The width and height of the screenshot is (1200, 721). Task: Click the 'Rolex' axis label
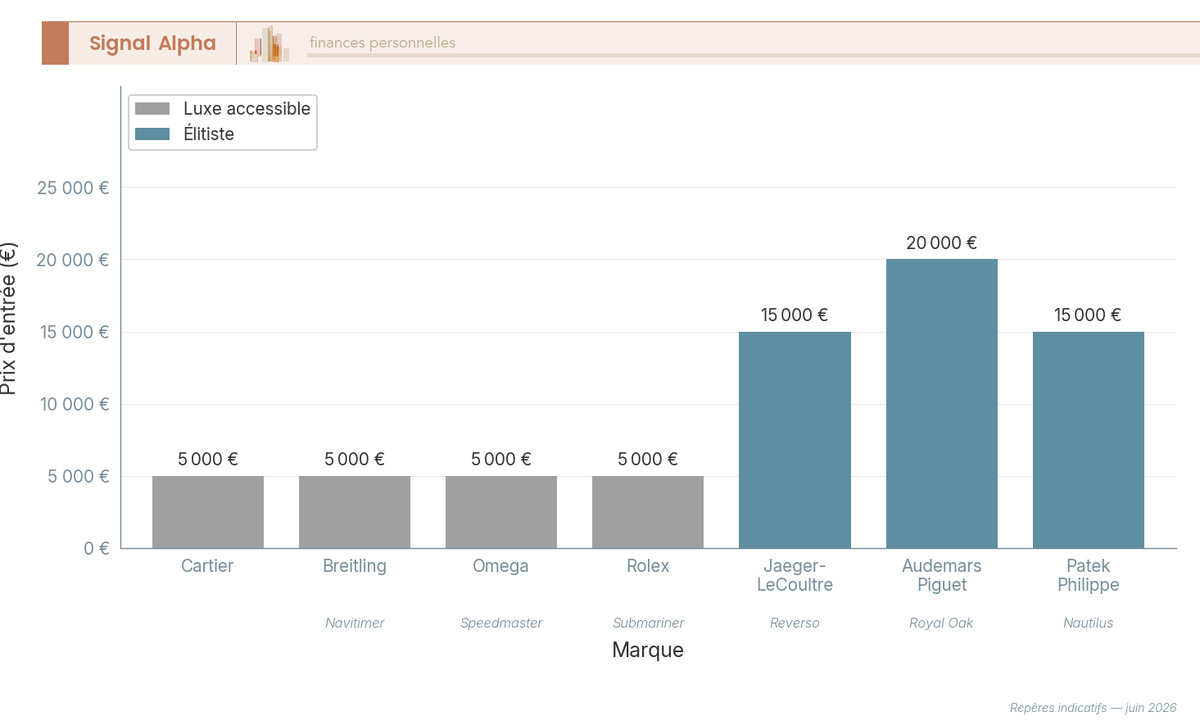coord(648,566)
